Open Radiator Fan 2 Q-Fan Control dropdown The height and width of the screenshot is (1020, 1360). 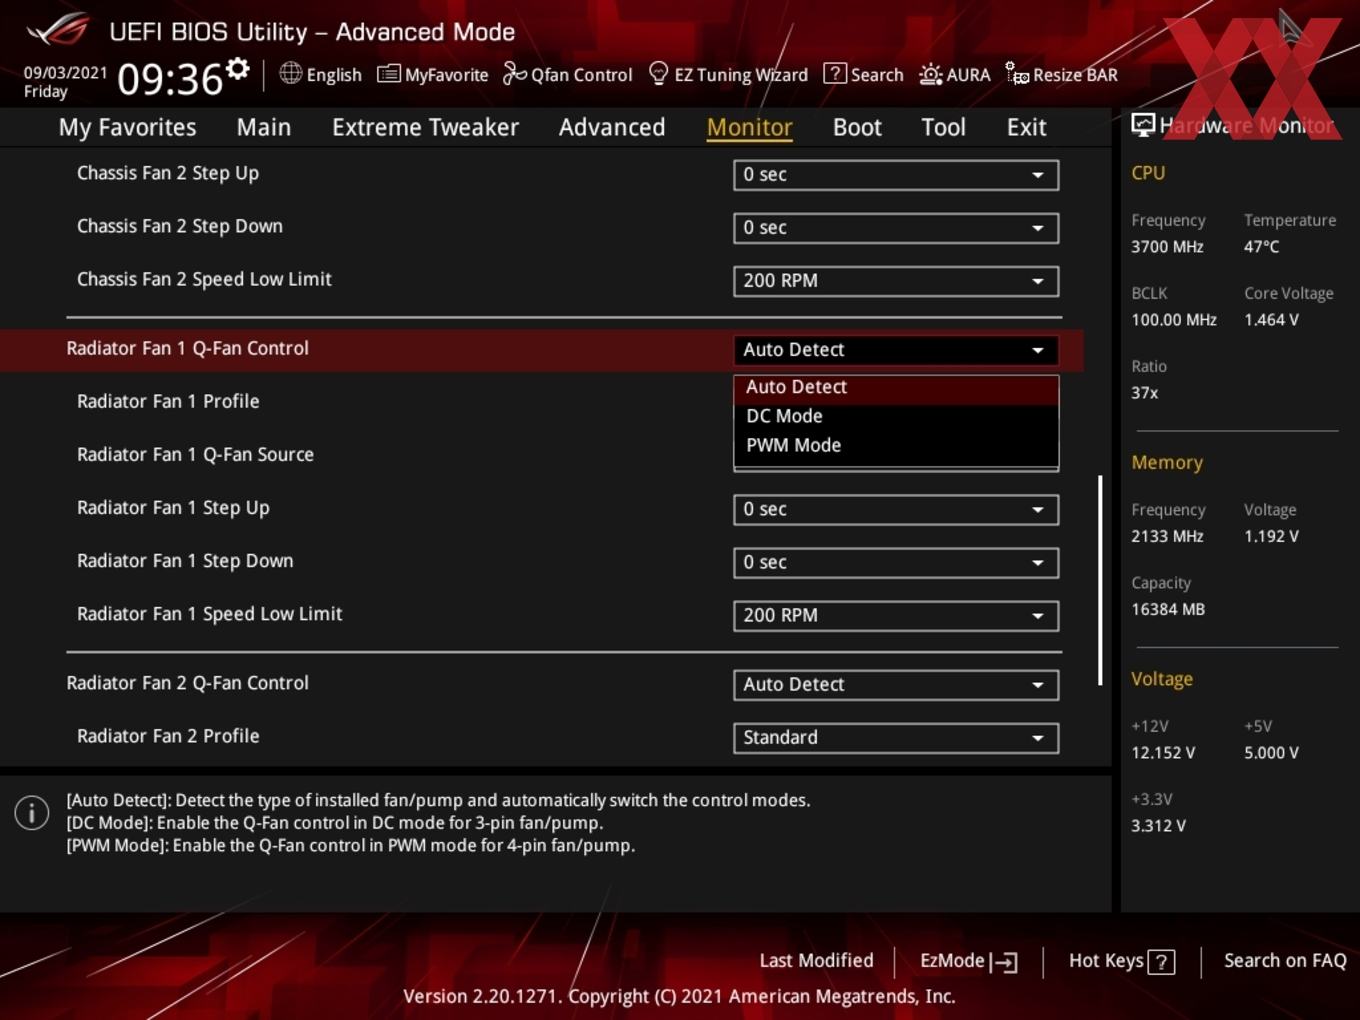[896, 684]
